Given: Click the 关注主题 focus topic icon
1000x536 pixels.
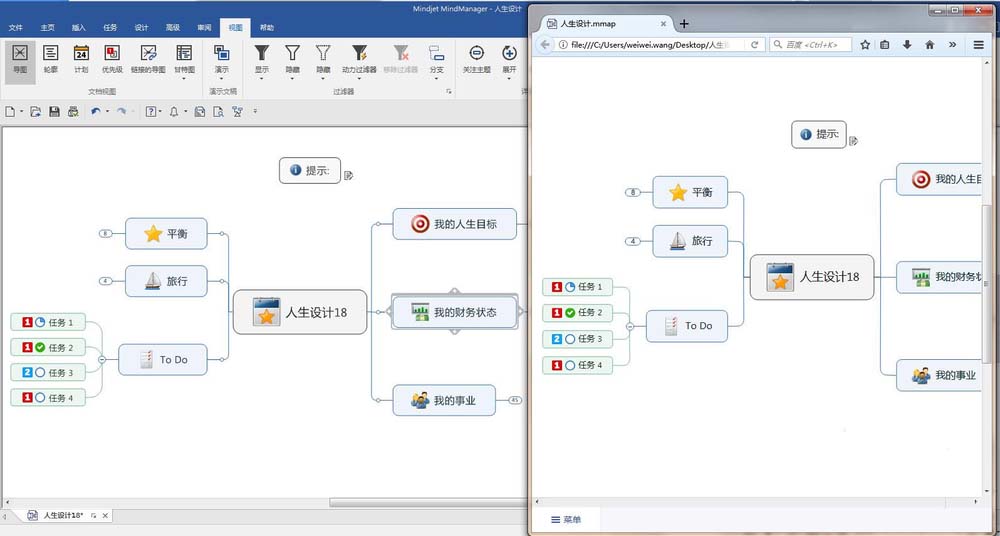Looking at the screenshot, I should coord(476,54).
